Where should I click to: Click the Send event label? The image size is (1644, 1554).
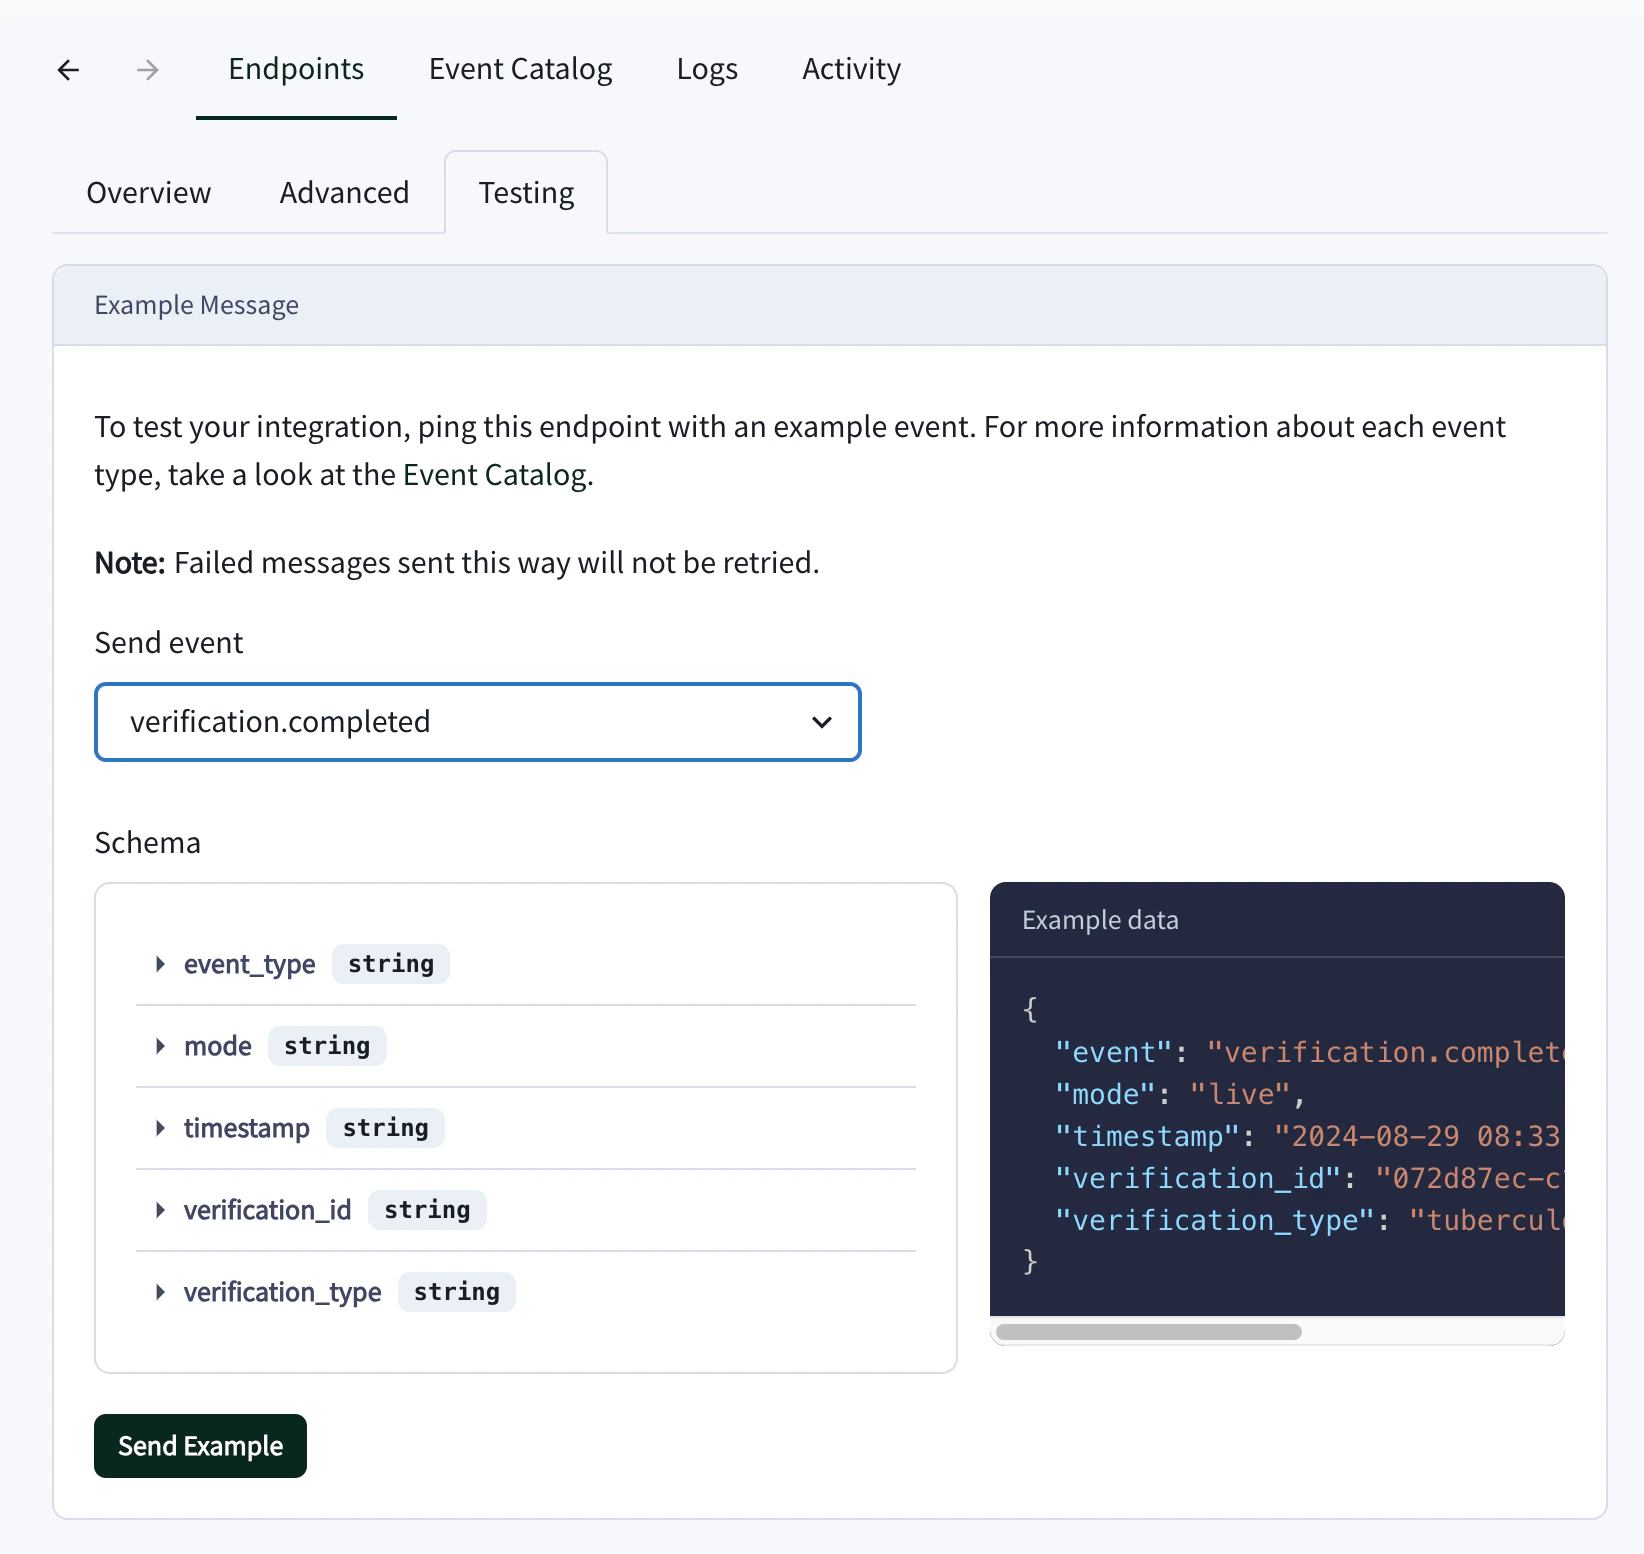169,643
